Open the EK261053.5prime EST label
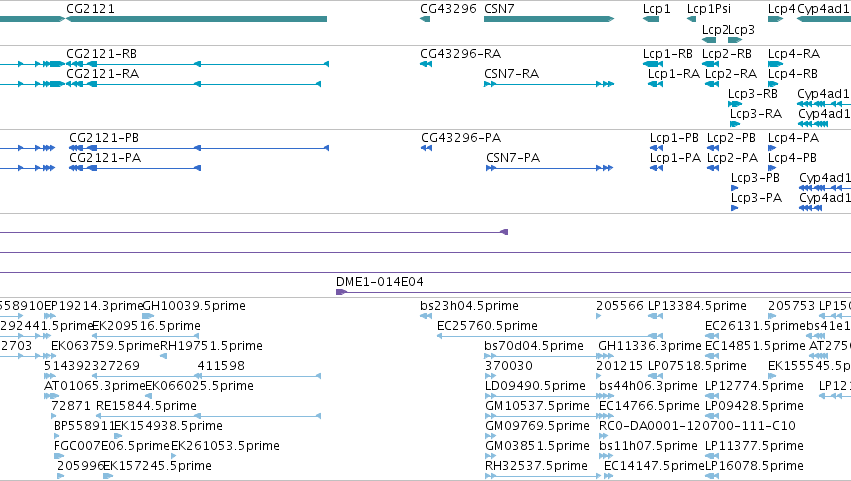The width and height of the screenshot is (851, 481). pos(225,446)
